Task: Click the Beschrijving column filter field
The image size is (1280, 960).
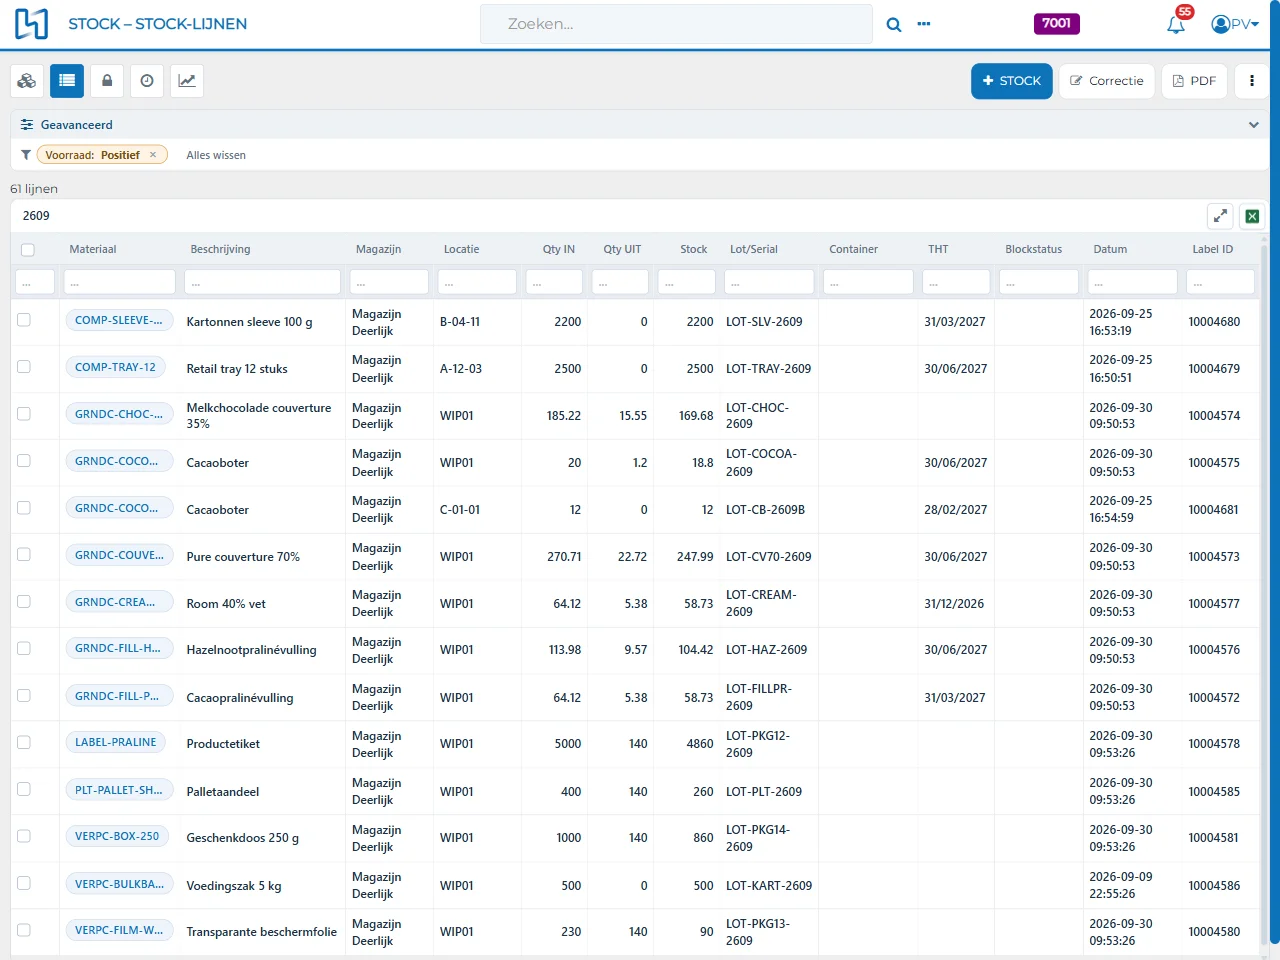Action: [262, 282]
